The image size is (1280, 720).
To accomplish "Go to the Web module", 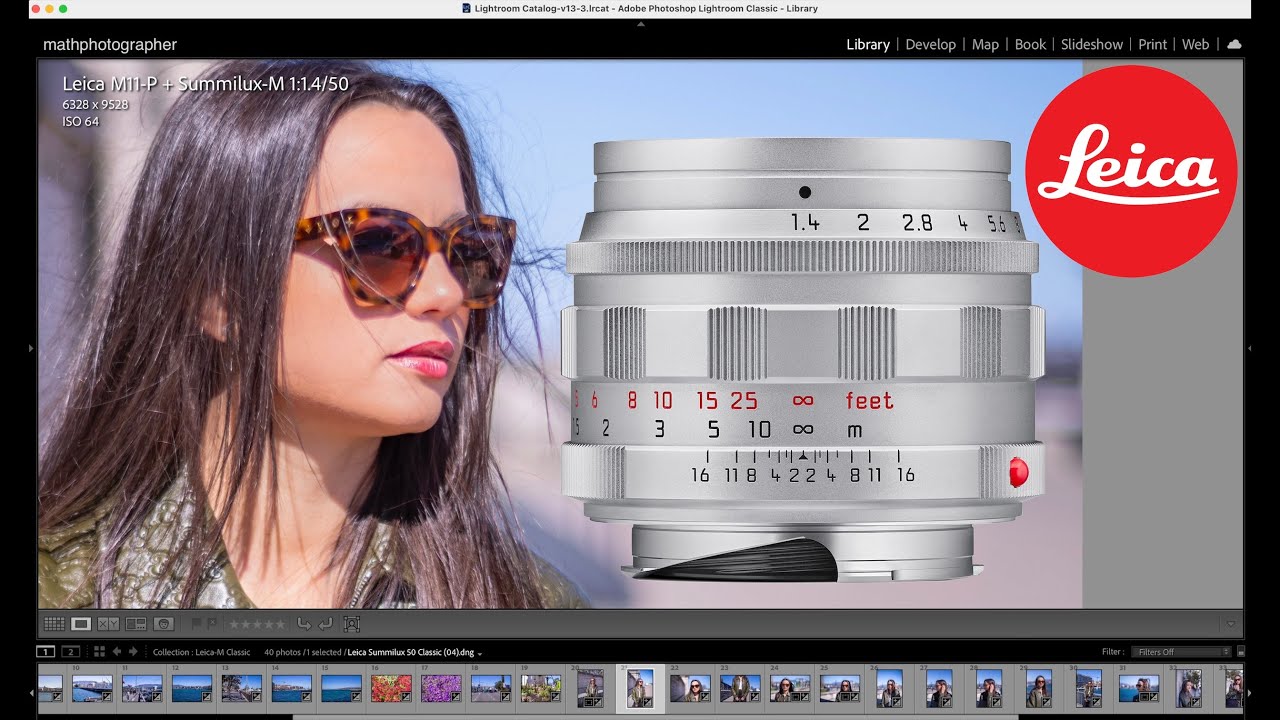I will tap(1195, 44).
